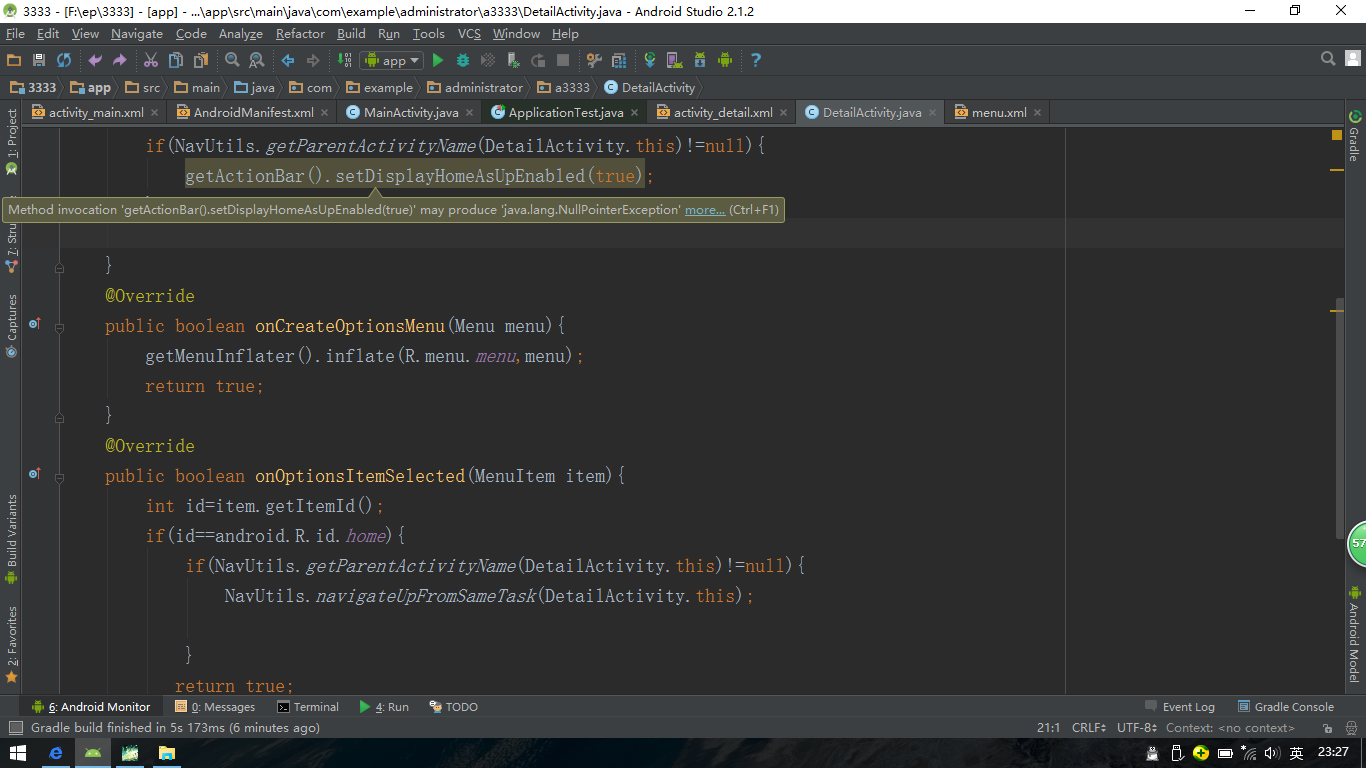Viewport: 1366px width, 768px height.
Task: Click the wrench settings toolbar icon
Action: pos(594,60)
